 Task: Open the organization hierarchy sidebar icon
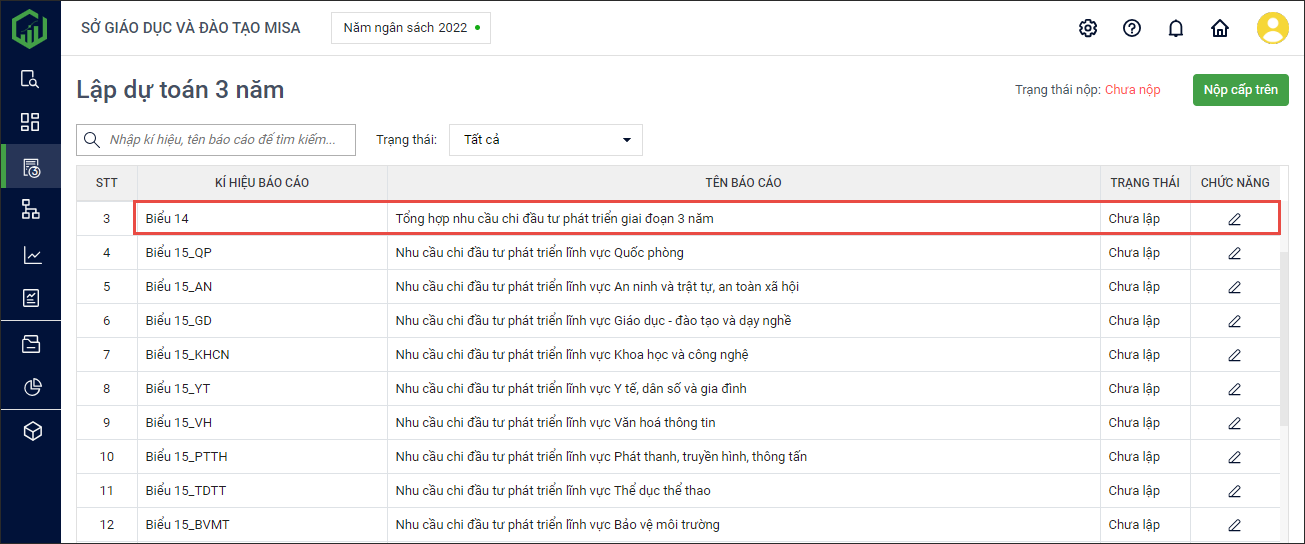click(x=30, y=209)
